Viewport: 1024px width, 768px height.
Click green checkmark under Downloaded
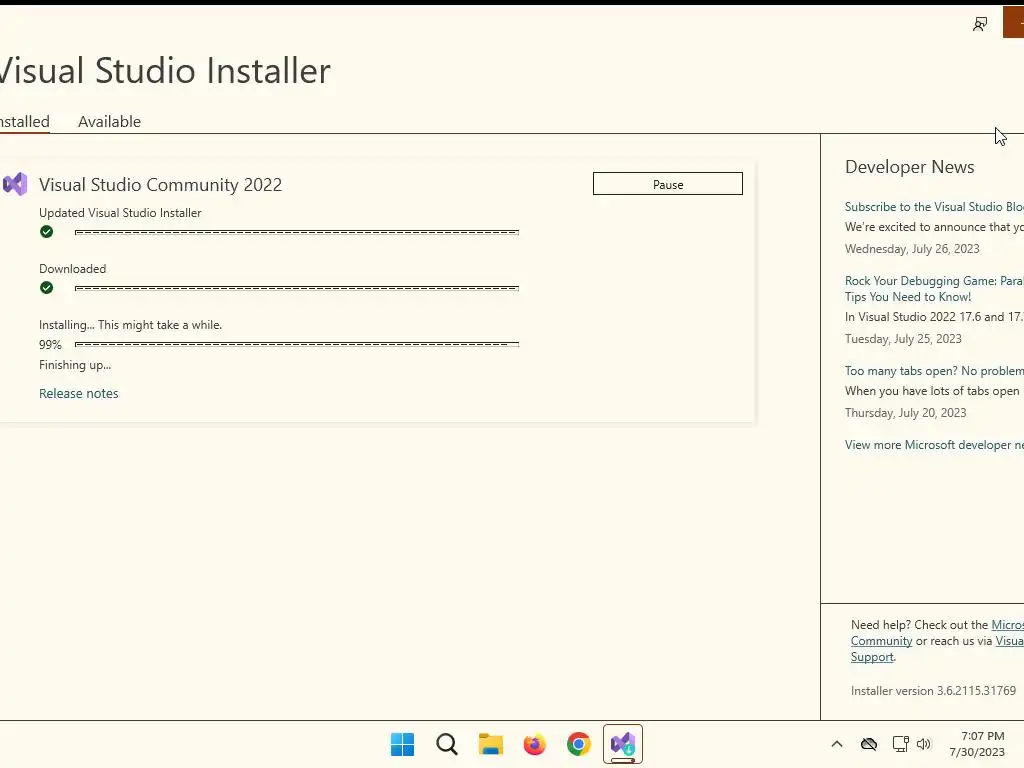(46, 287)
